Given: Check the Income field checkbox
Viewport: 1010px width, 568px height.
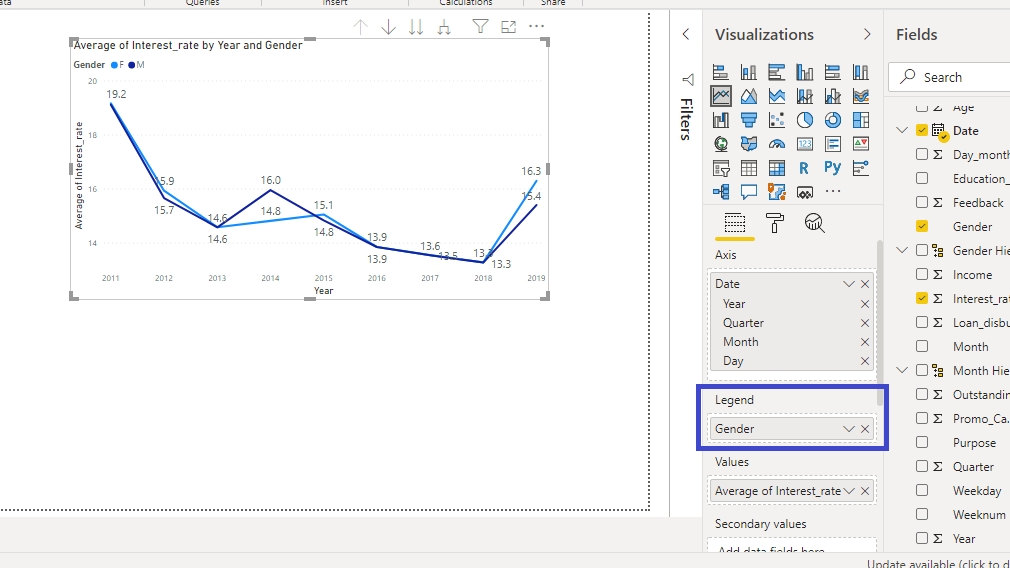Looking at the screenshot, I should [922, 275].
